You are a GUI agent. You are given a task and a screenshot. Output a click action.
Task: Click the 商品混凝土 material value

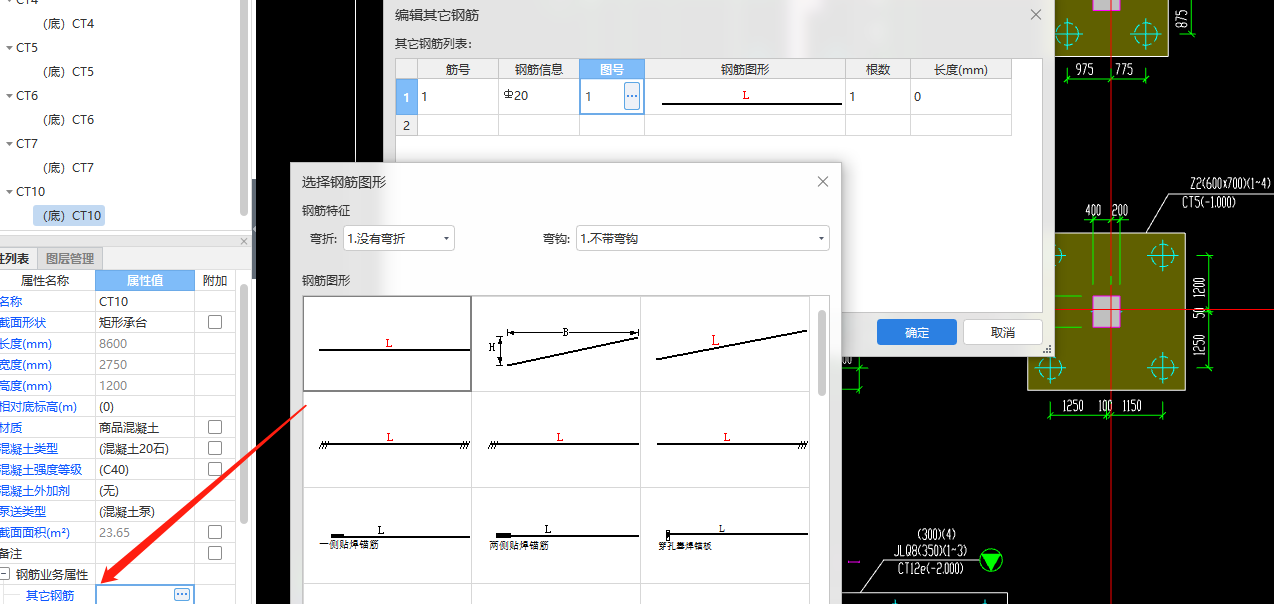(x=145, y=427)
